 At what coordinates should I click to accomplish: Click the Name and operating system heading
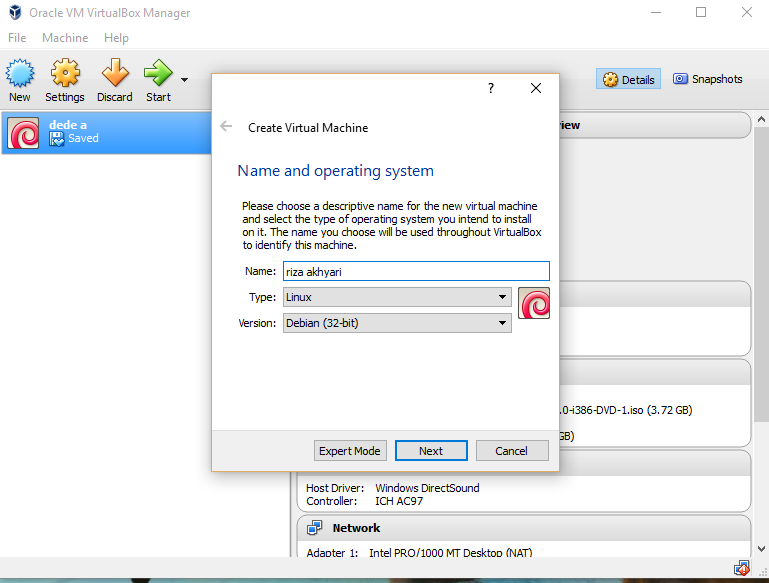coord(335,171)
